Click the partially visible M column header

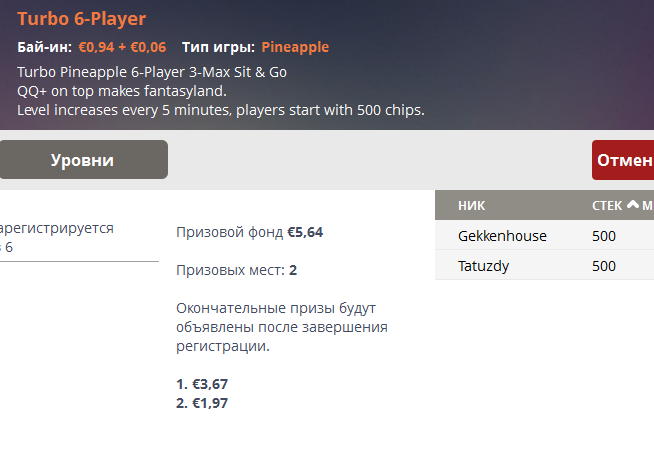pos(647,206)
